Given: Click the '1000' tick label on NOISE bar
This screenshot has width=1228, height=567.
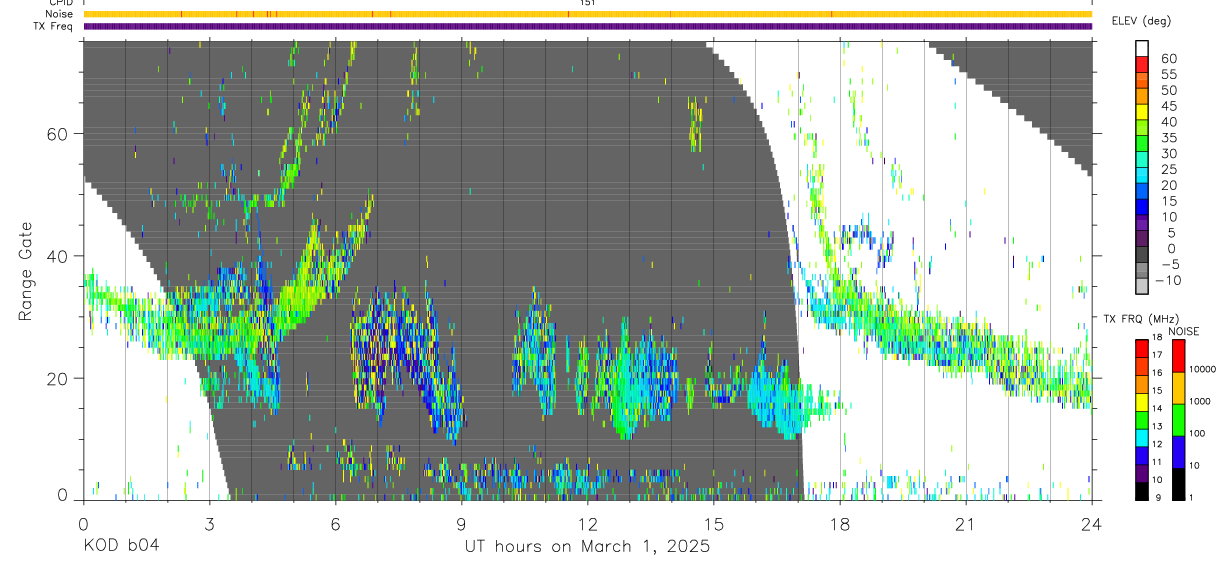Looking at the screenshot, I should (x=1200, y=401).
